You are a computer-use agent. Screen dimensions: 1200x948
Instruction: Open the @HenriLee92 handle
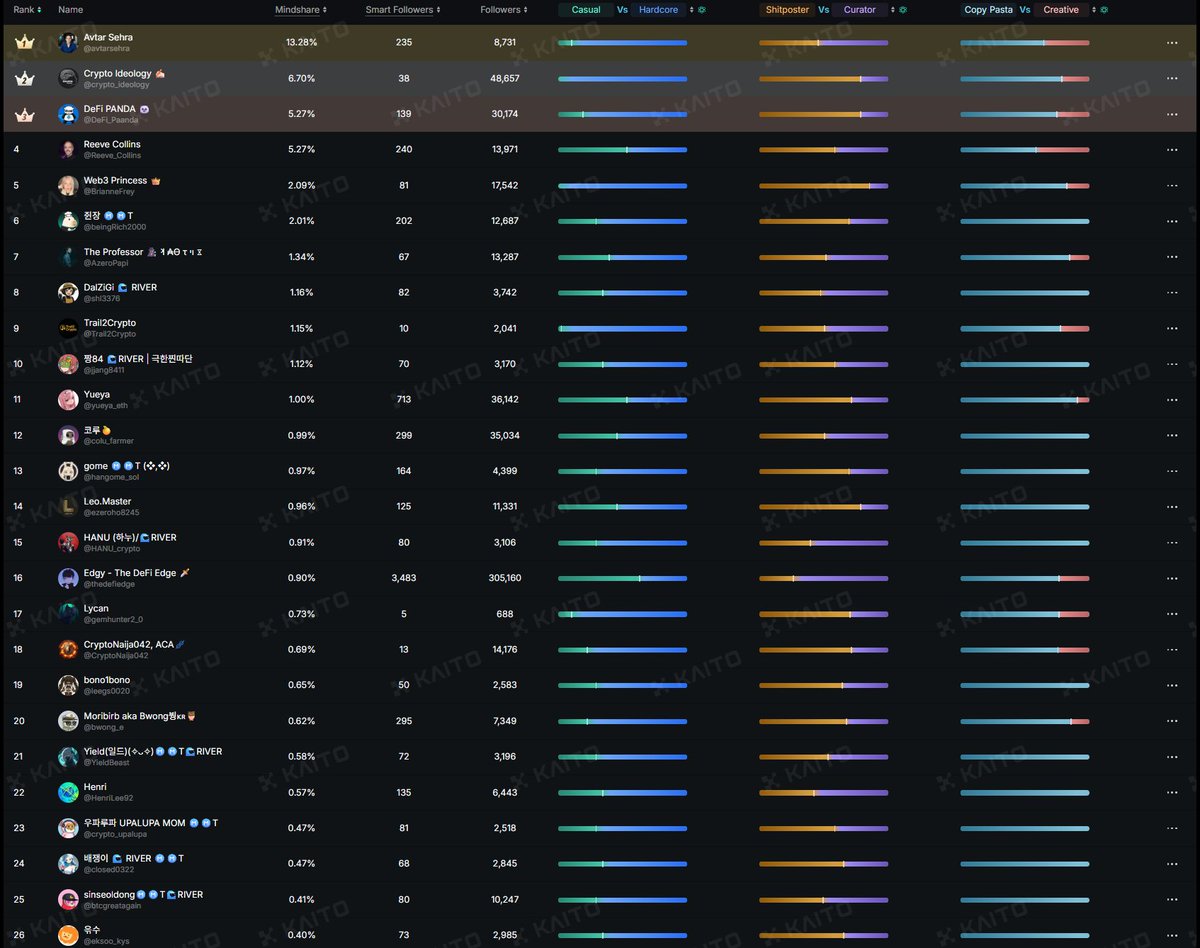108,798
